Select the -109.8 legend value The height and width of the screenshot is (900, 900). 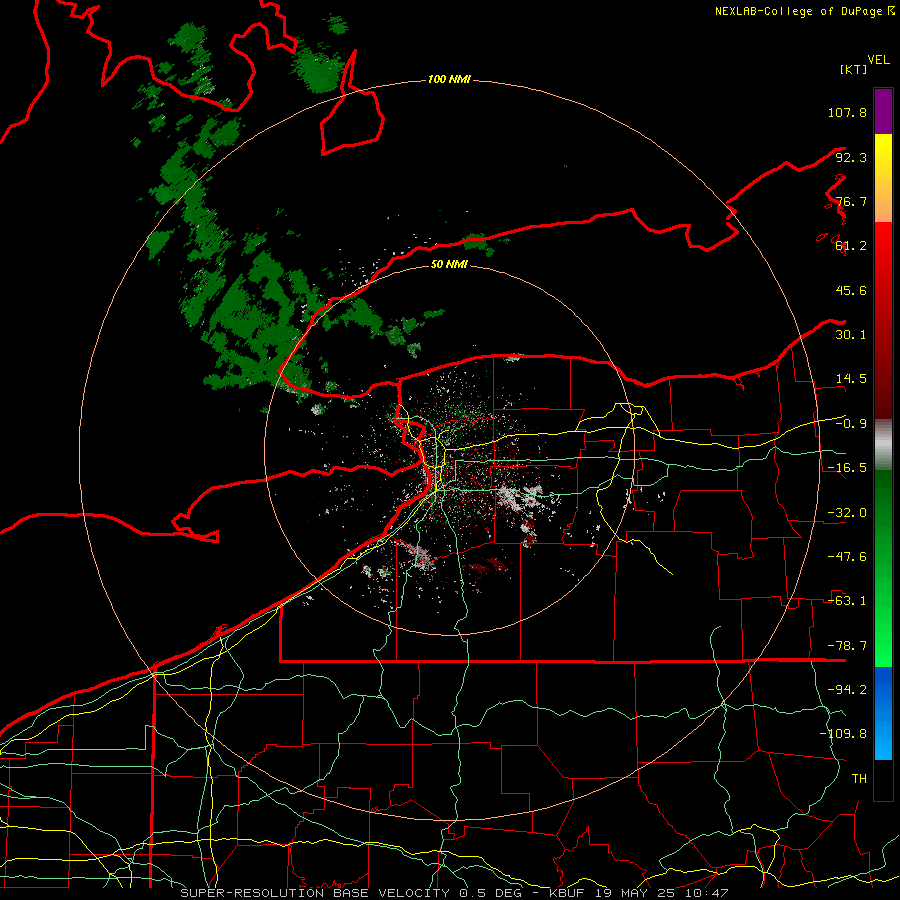[x=843, y=734]
